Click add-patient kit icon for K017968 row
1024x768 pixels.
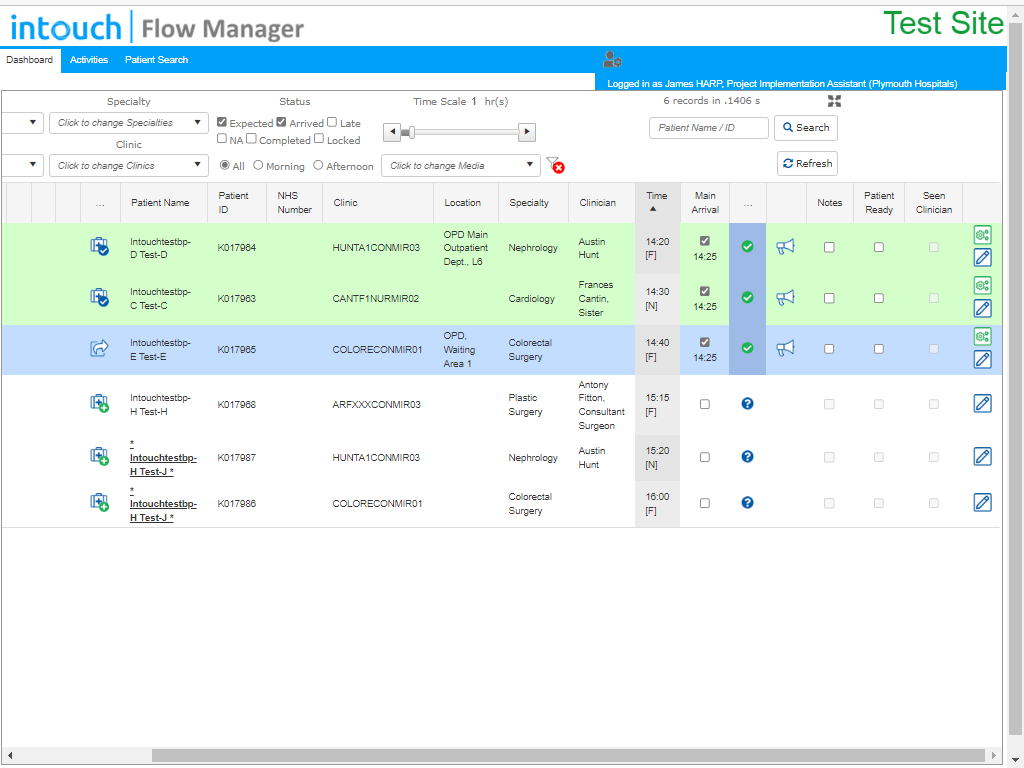coord(99,403)
